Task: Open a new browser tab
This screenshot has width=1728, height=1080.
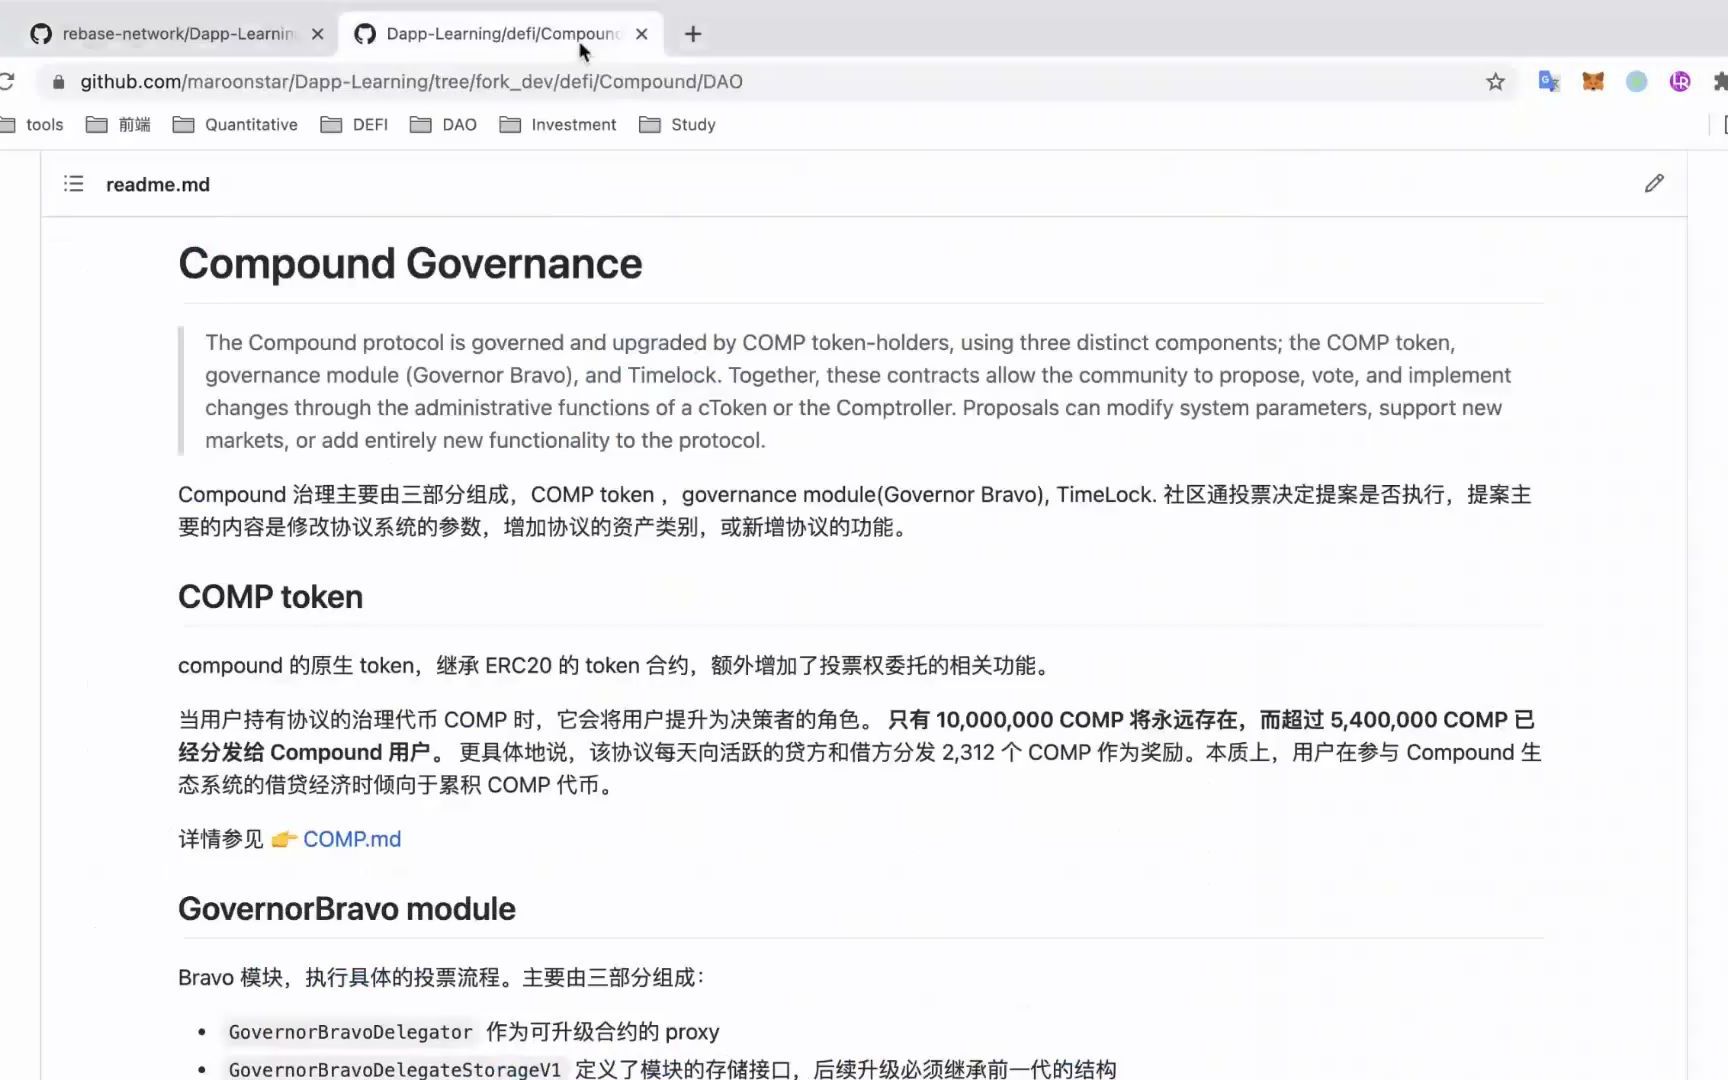Action: coord(692,34)
